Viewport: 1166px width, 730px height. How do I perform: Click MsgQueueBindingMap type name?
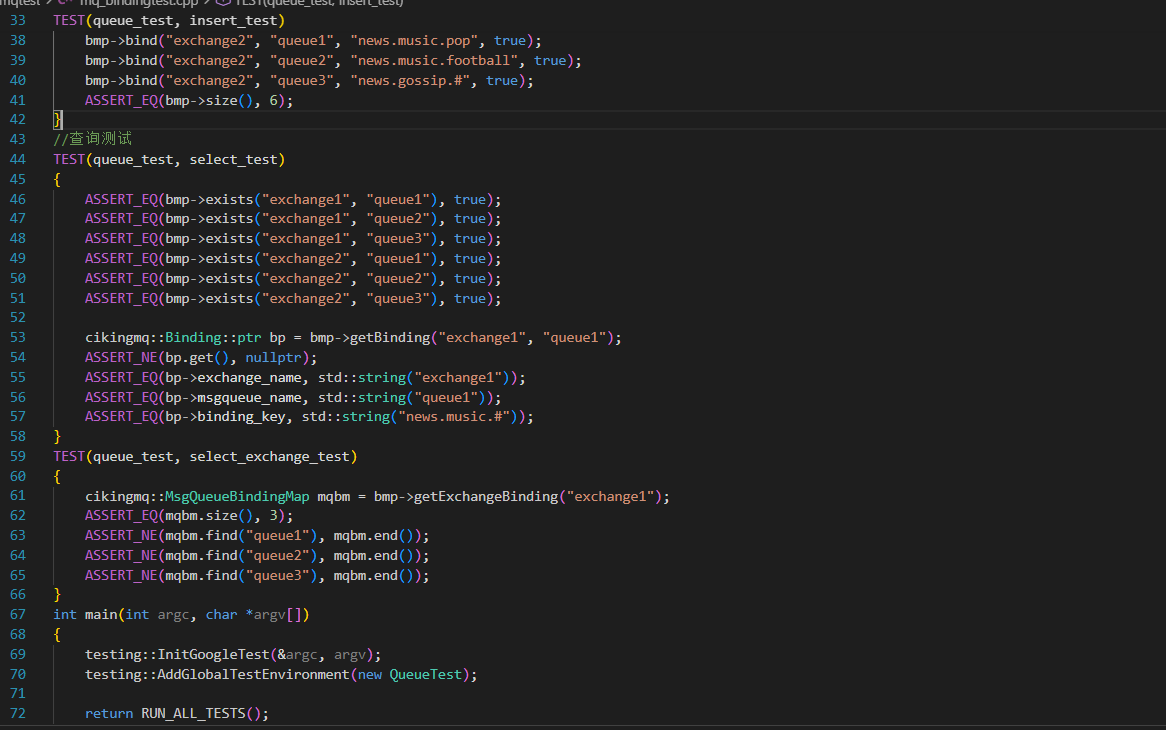(x=237, y=496)
